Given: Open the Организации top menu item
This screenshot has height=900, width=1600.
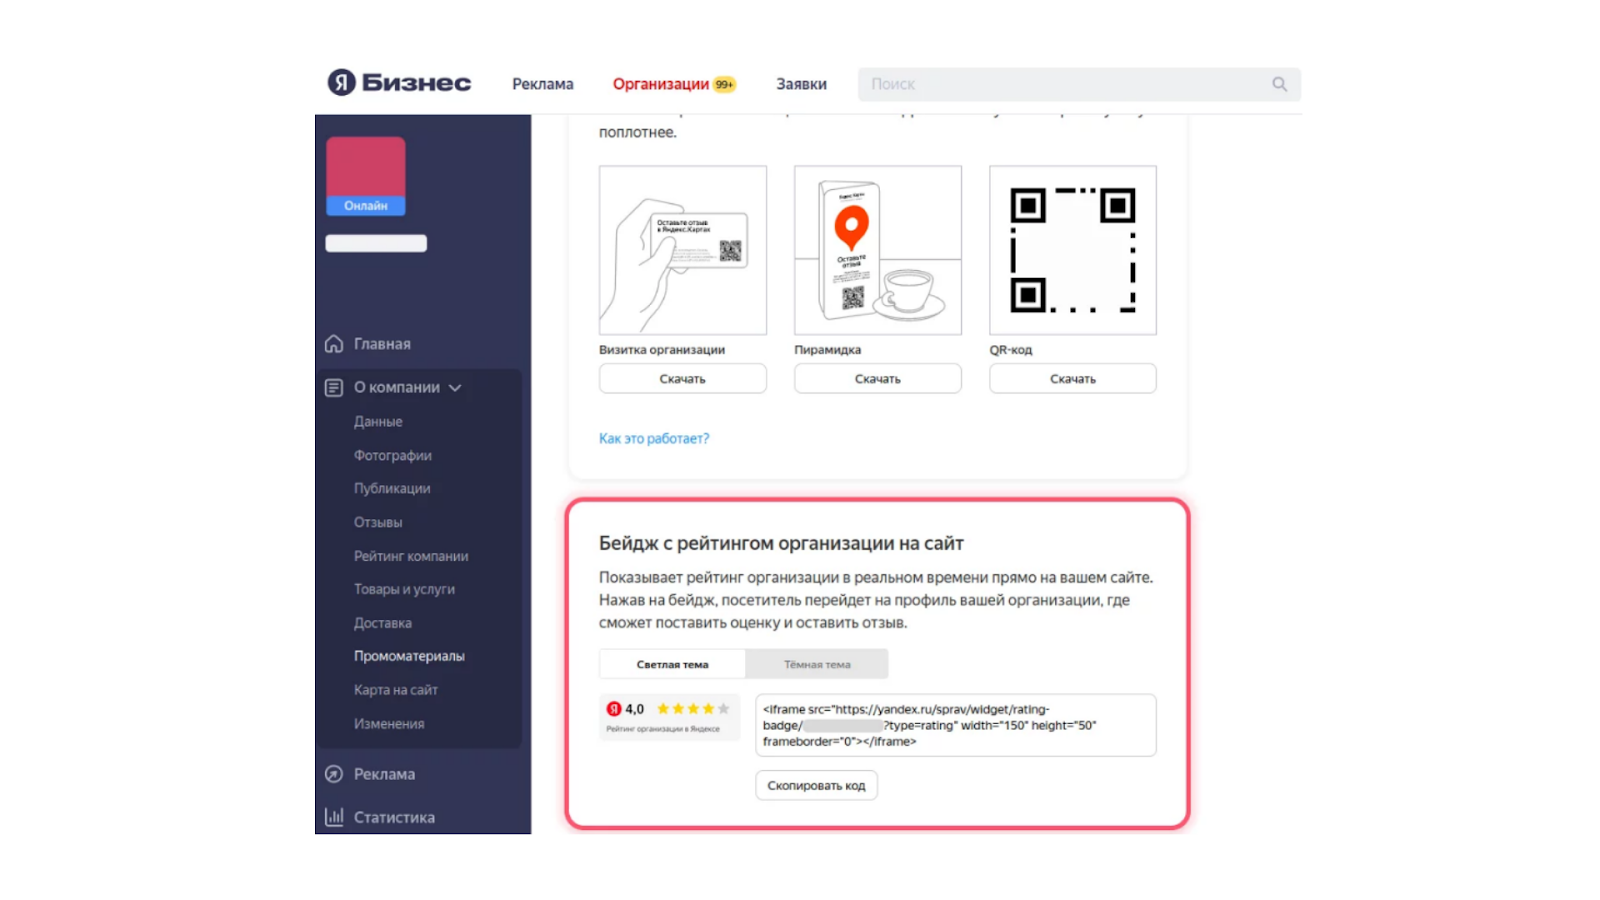Looking at the screenshot, I should coord(661,84).
